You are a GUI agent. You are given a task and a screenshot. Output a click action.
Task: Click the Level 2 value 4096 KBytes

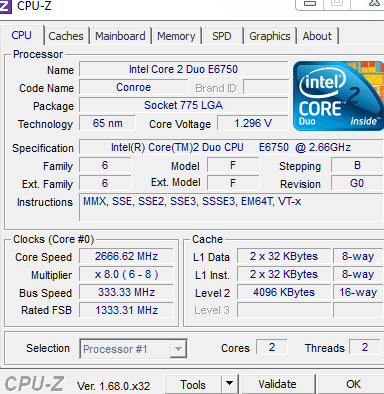pos(284,292)
